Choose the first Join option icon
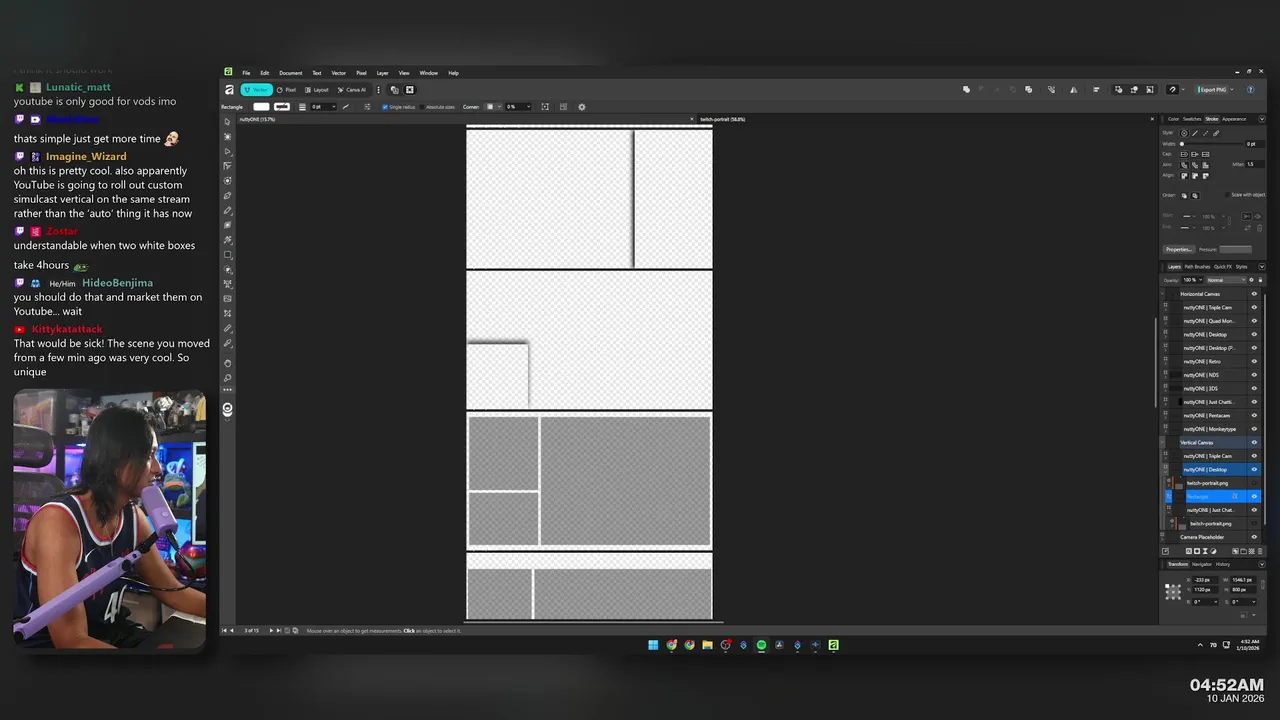This screenshot has height=720, width=1280. pyautogui.click(x=1184, y=165)
